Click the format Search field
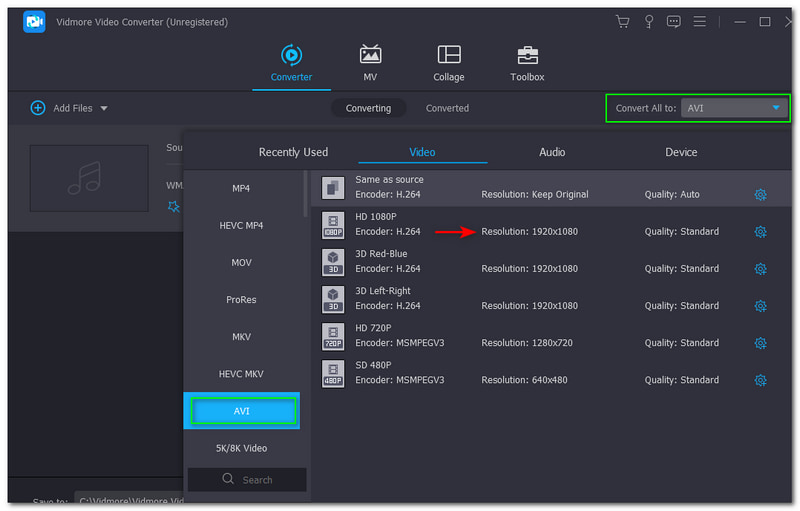 pos(247,480)
